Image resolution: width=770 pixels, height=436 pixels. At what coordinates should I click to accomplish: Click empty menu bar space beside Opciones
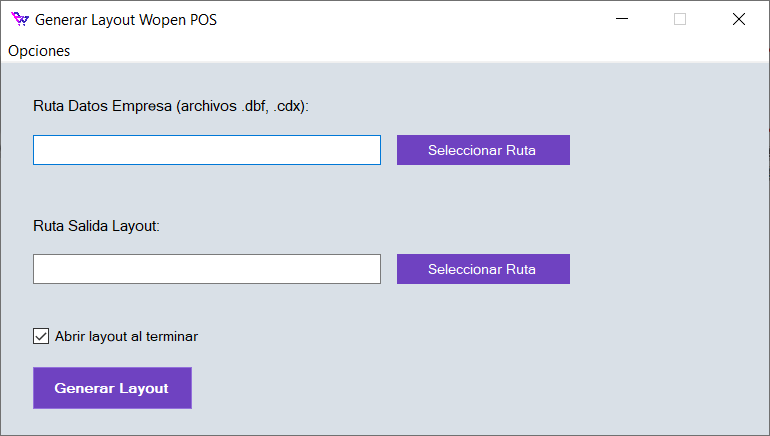point(400,51)
